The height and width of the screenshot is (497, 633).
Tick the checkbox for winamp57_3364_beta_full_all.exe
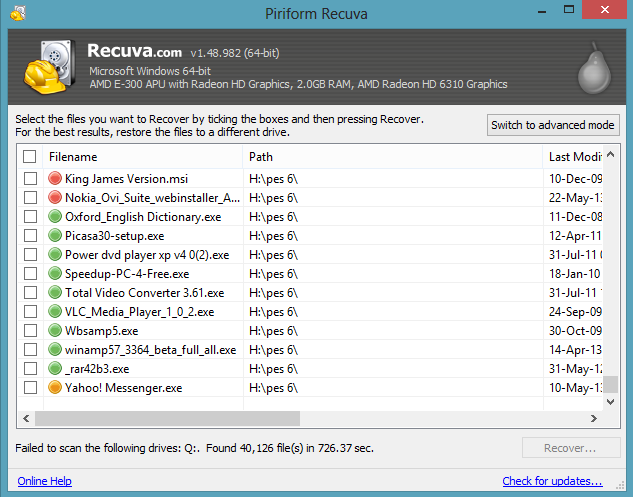[x=30, y=349]
